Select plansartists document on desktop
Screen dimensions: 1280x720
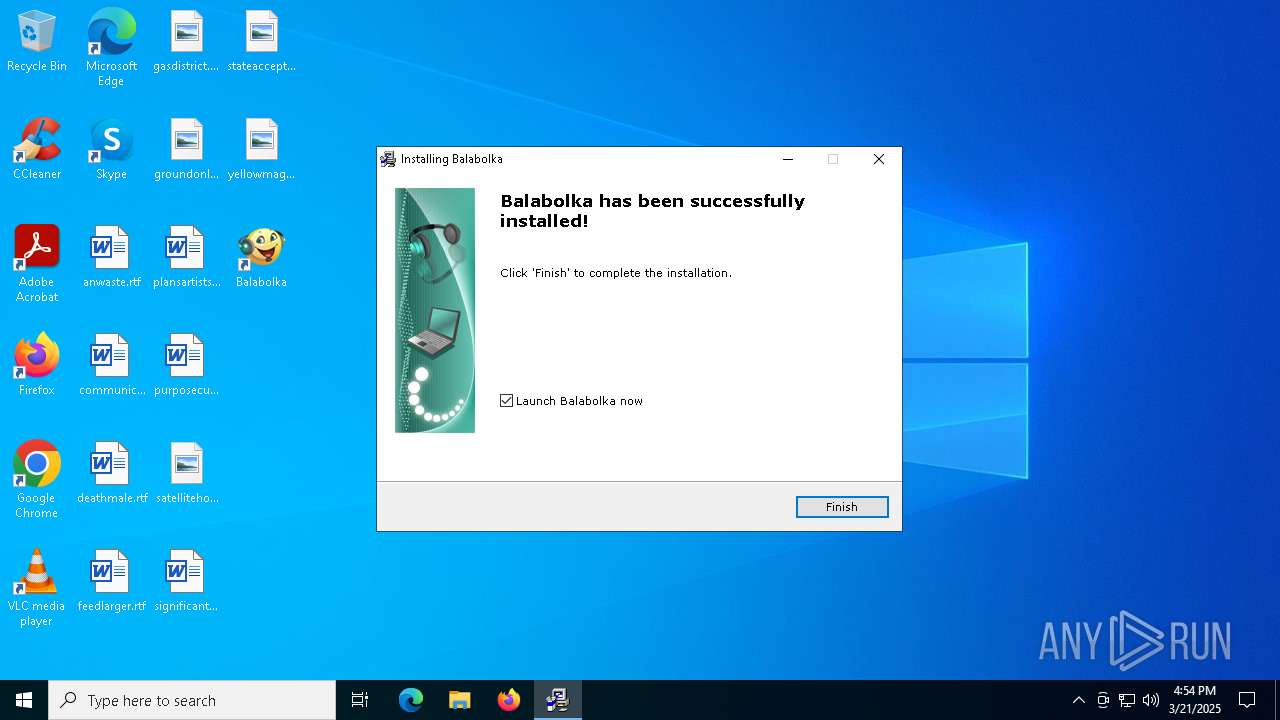tap(186, 258)
